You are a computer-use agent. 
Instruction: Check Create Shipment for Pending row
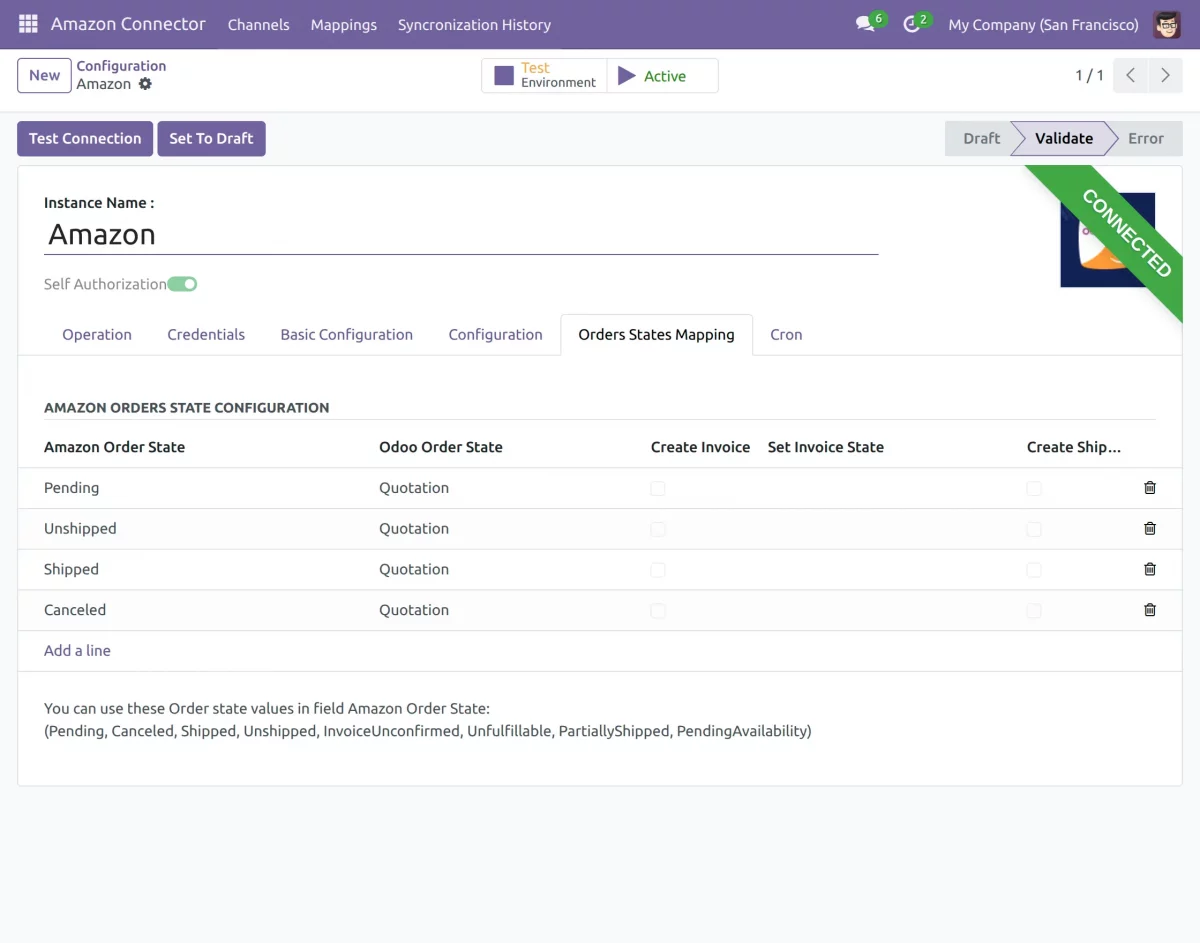click(1034, 488)
